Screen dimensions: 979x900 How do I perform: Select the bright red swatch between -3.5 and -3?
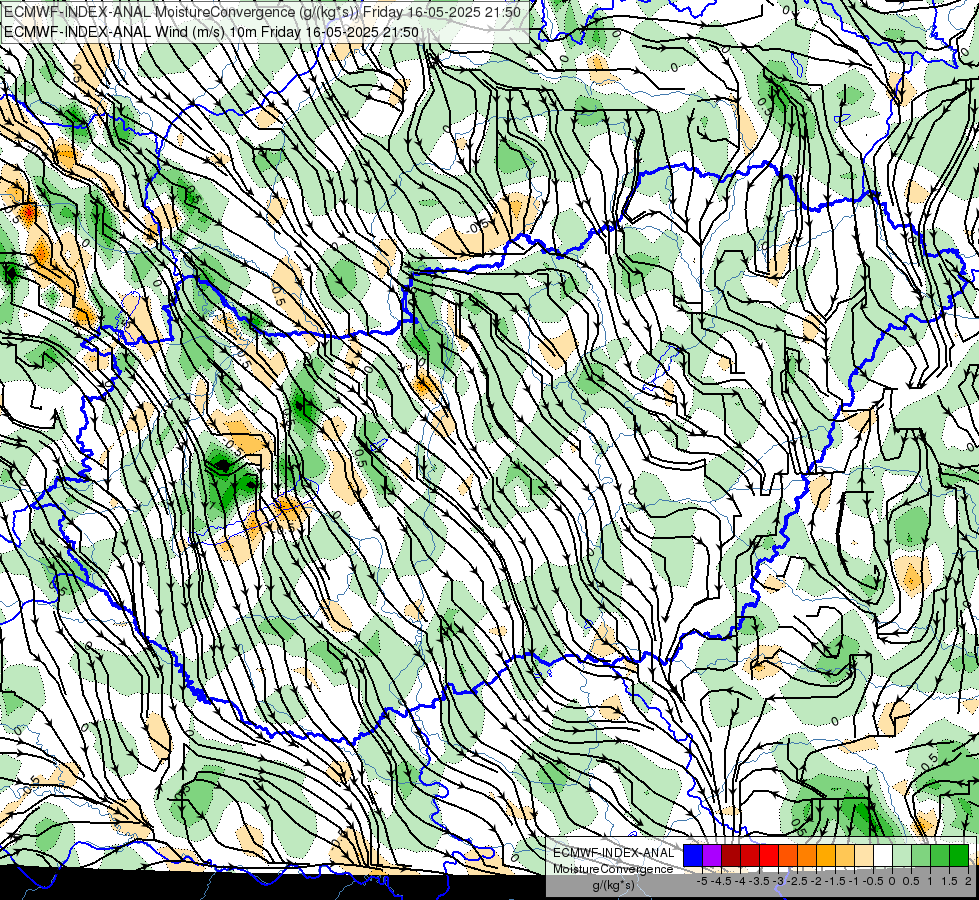coord(769,855)
